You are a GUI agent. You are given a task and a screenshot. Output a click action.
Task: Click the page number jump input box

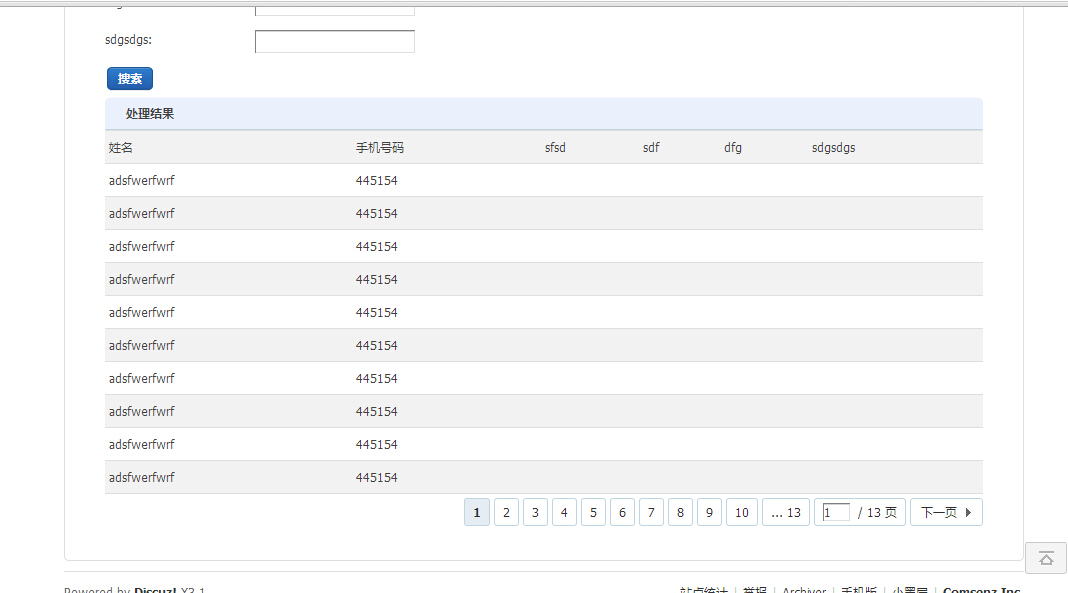click(836, 511)
